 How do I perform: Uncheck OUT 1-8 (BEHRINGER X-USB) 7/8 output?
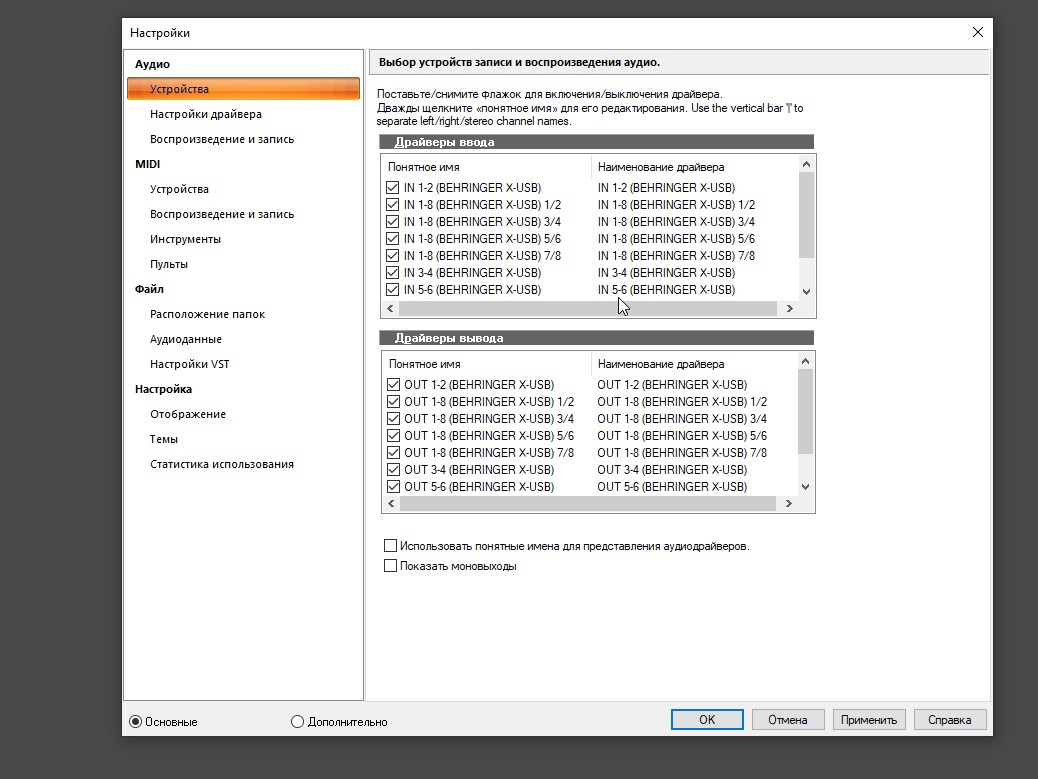393,453
